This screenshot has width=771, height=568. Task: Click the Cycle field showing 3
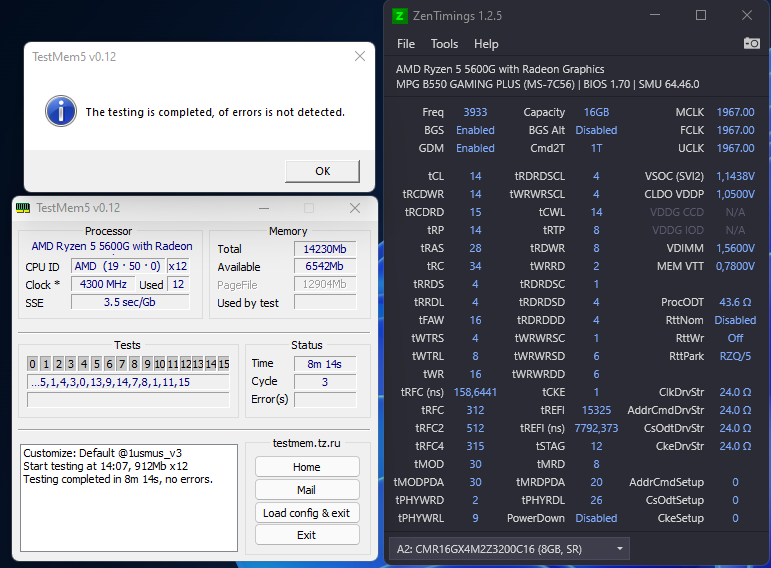pos(325,382)
